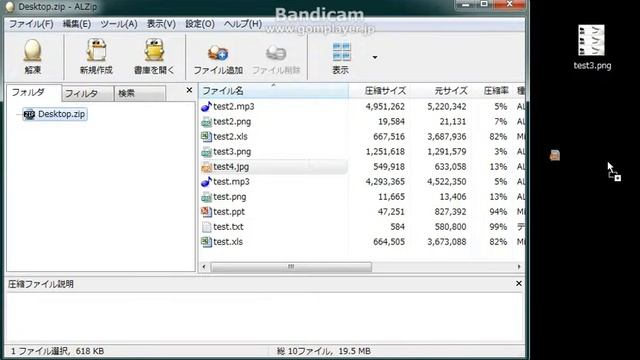Select the file name test2.png
This screenshot has height=360, width=640.
pos(232,122)
